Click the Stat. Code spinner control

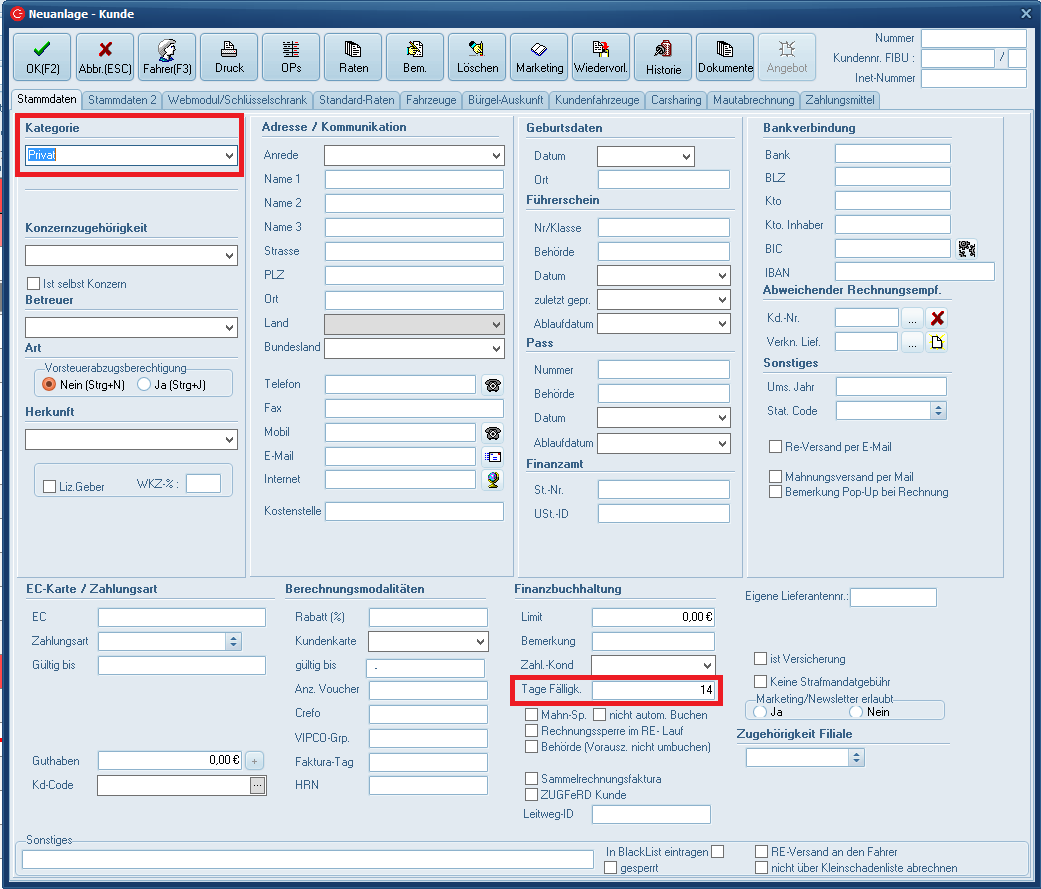point(938,410)
